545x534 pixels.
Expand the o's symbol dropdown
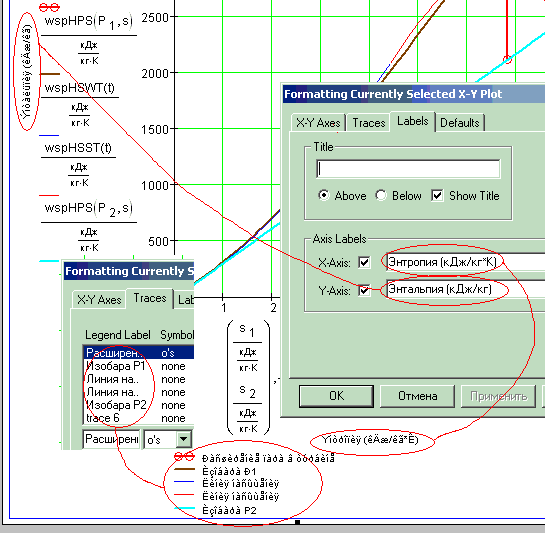[184, 439]
